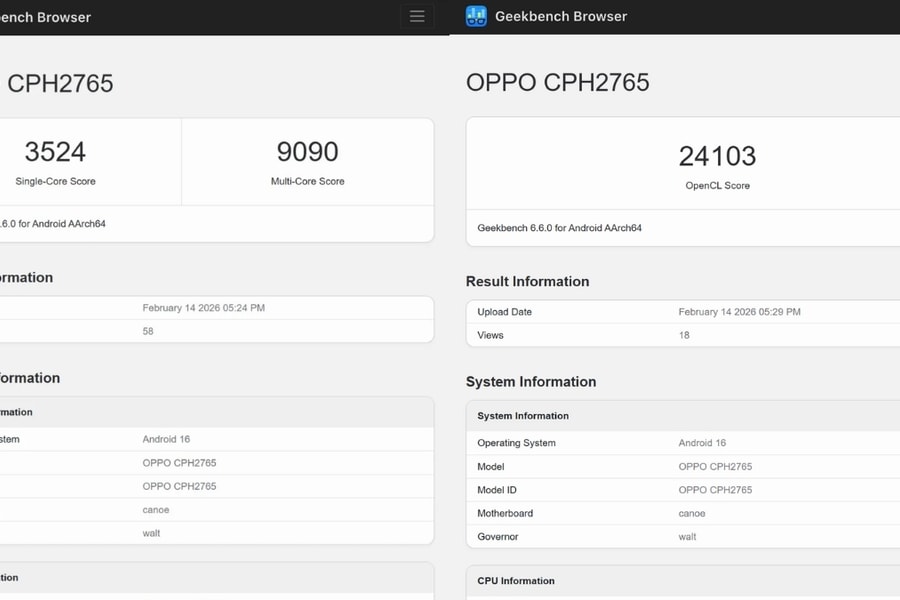900x600 pixels.
Task: Click the Governor row label
Action: tap(498, 537)
